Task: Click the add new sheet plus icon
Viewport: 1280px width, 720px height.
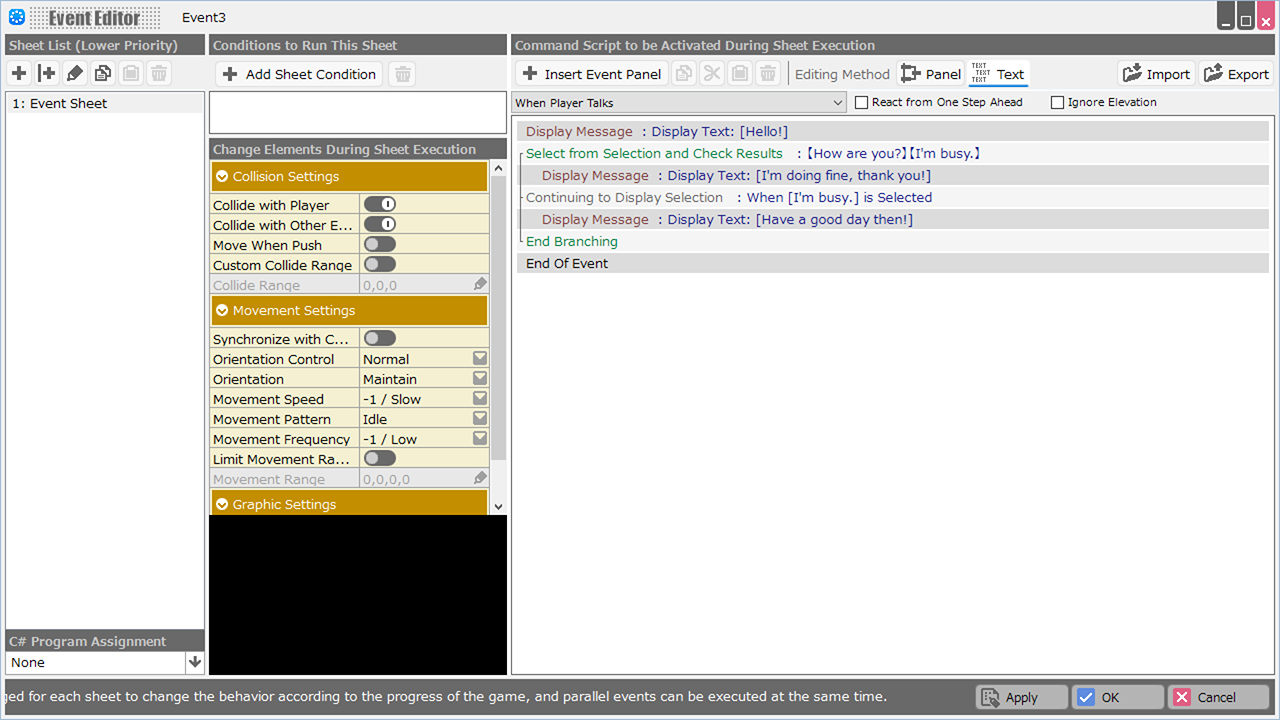Action: pos(19,73)
